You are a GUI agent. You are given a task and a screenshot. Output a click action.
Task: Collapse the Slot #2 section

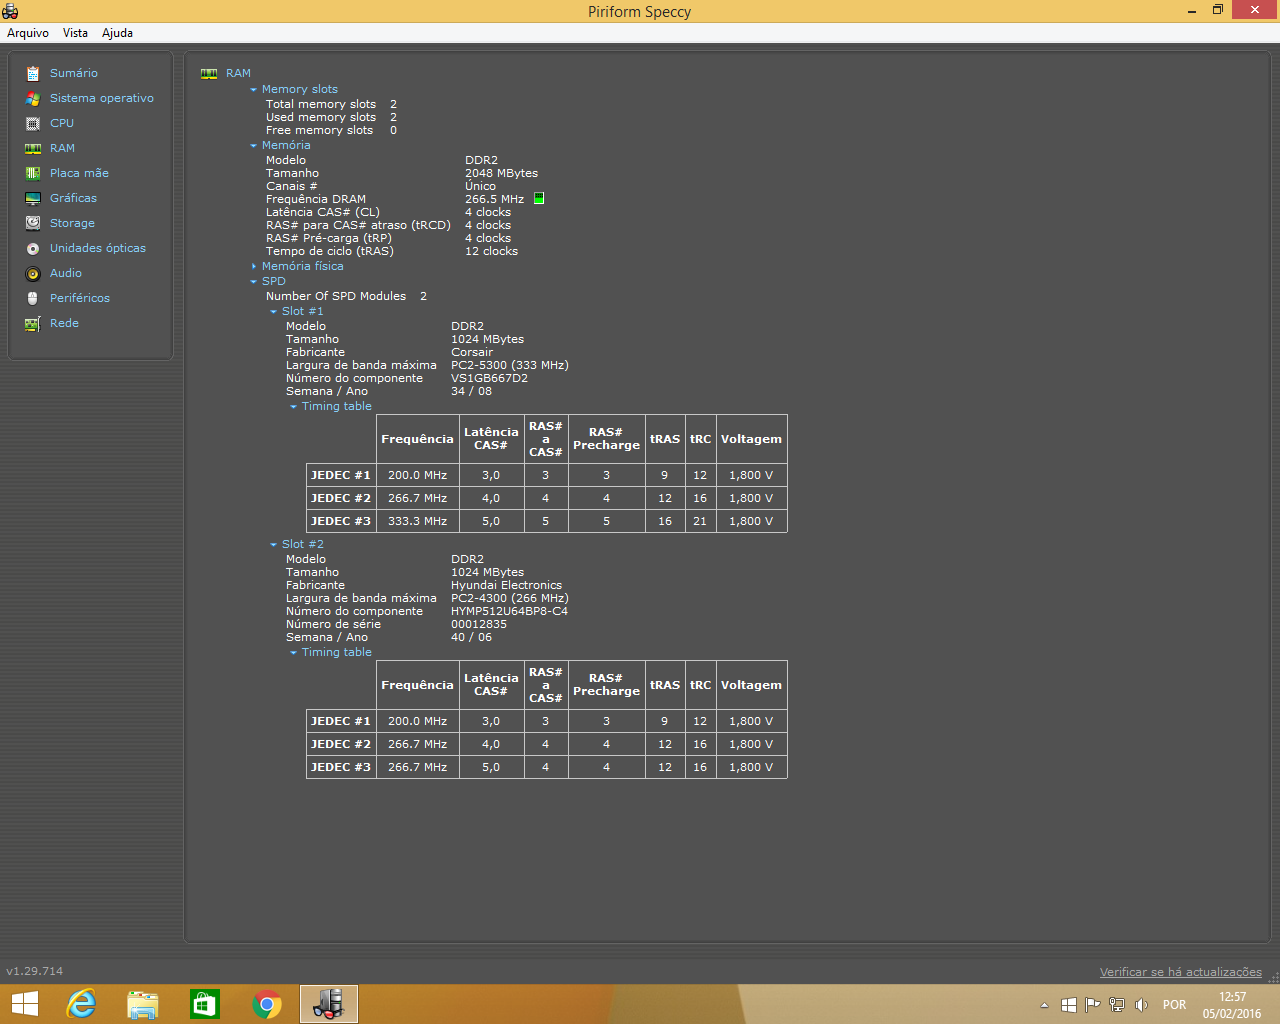tap(273, 545)
